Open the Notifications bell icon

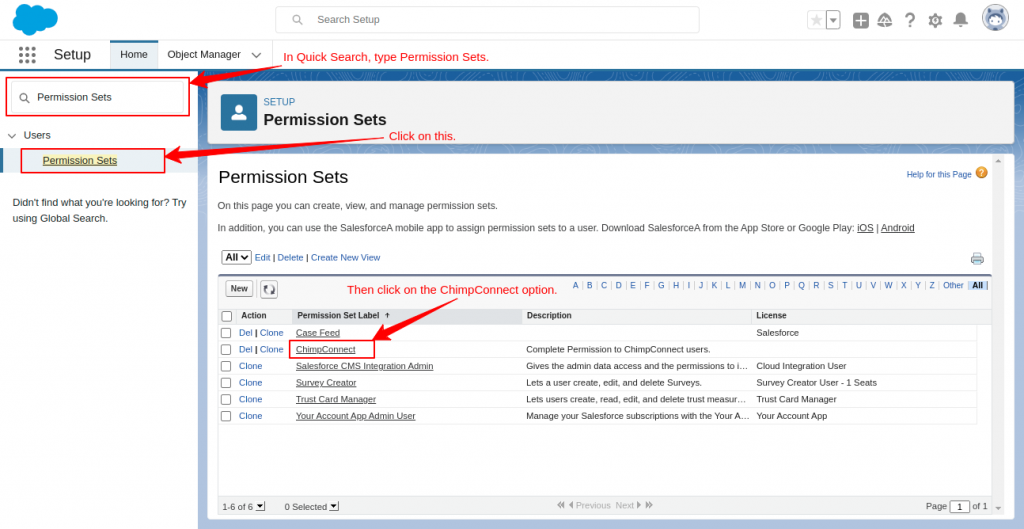point(960,20)
